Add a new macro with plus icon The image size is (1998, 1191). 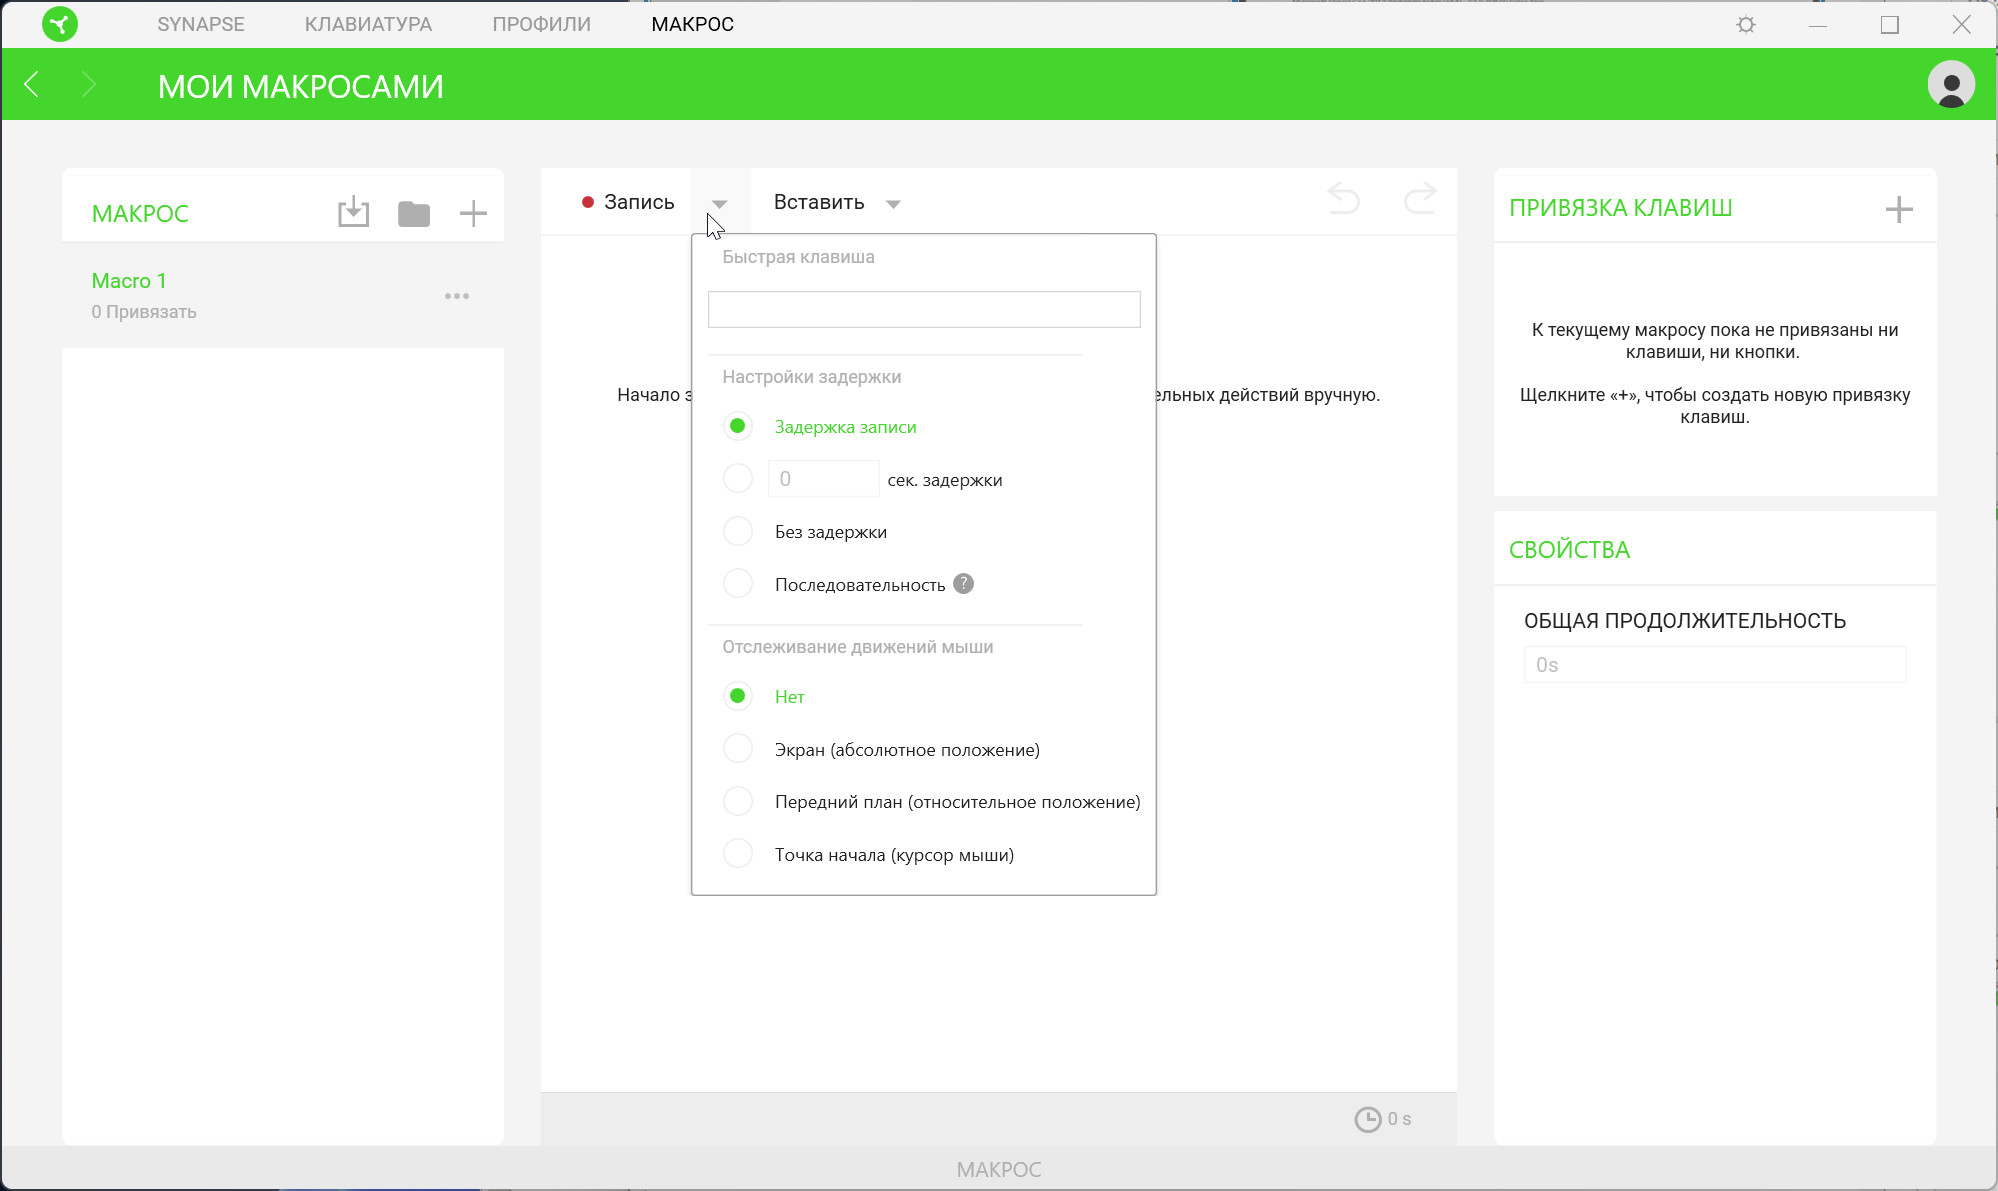(473, 213)
